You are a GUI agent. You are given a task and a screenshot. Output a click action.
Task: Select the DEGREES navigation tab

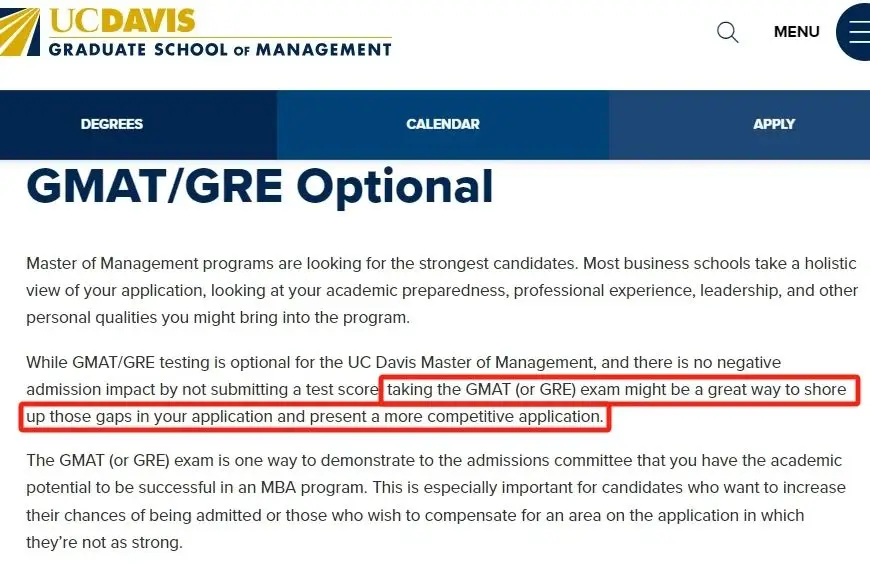click(x=112, y=124)
